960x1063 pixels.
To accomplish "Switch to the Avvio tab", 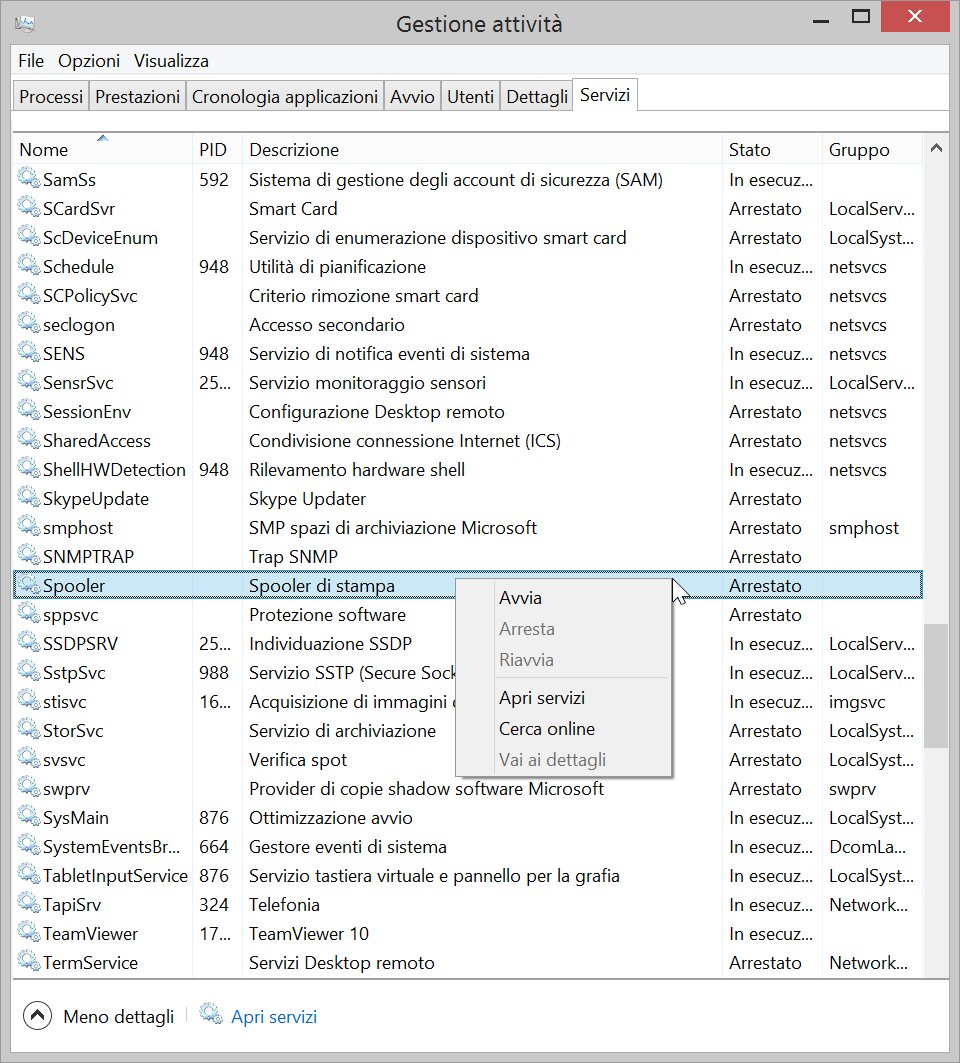I will coord(412,96).
